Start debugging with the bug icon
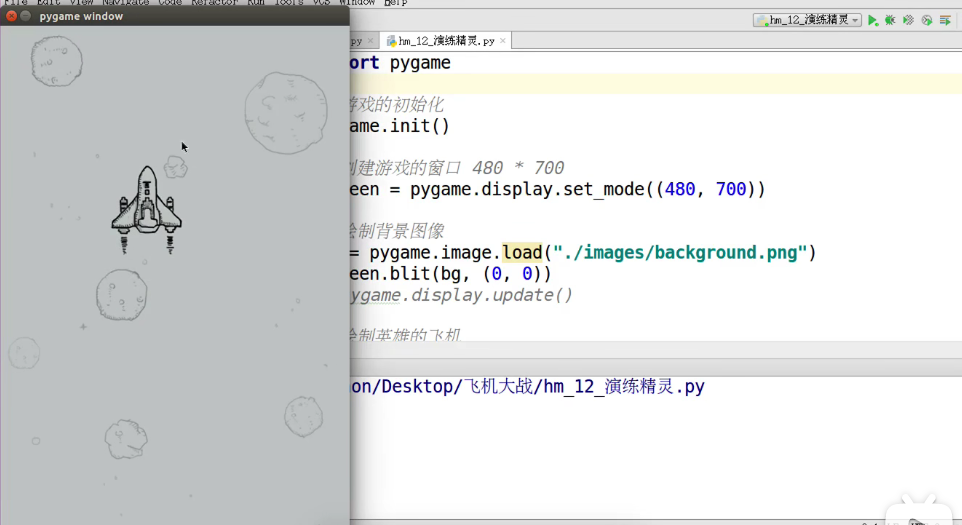 (x=890, y=20)
